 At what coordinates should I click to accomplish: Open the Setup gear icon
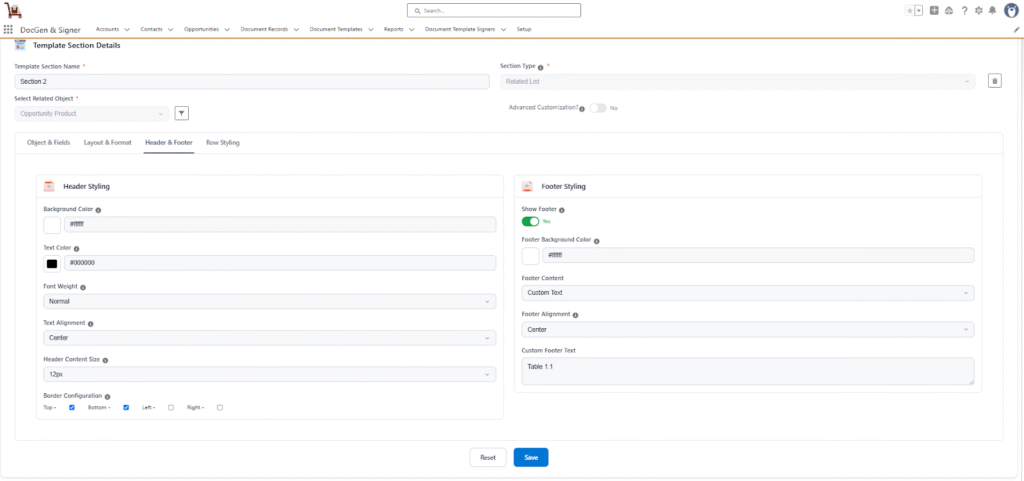coord(977,10)
